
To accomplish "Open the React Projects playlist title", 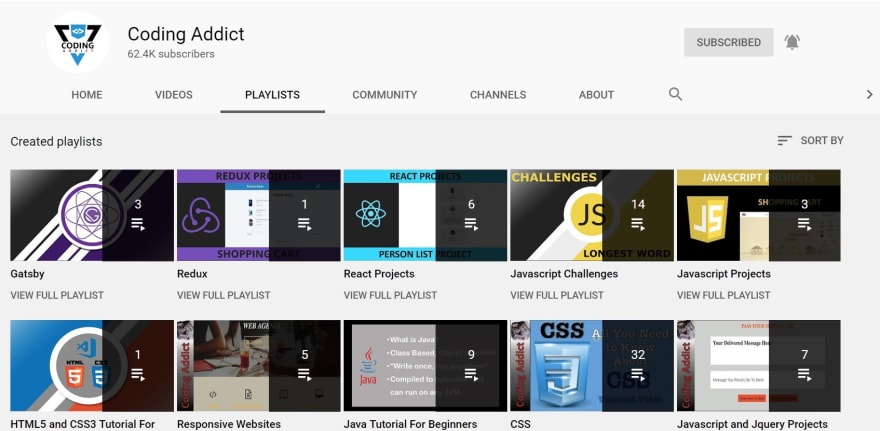I will pos(379,274).
